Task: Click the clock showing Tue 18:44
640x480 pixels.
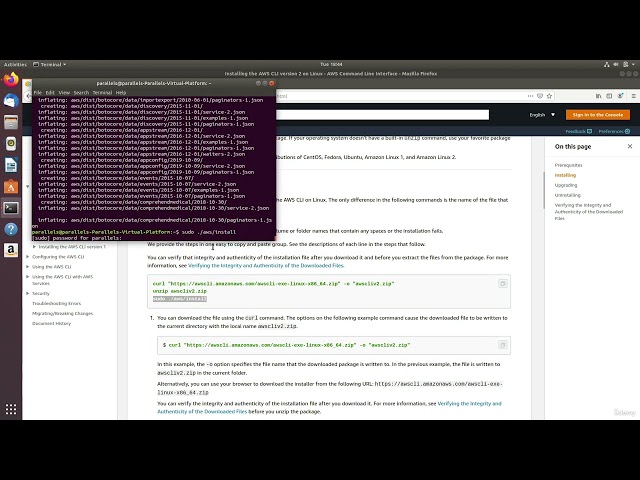Action: (x=331, y=64)
